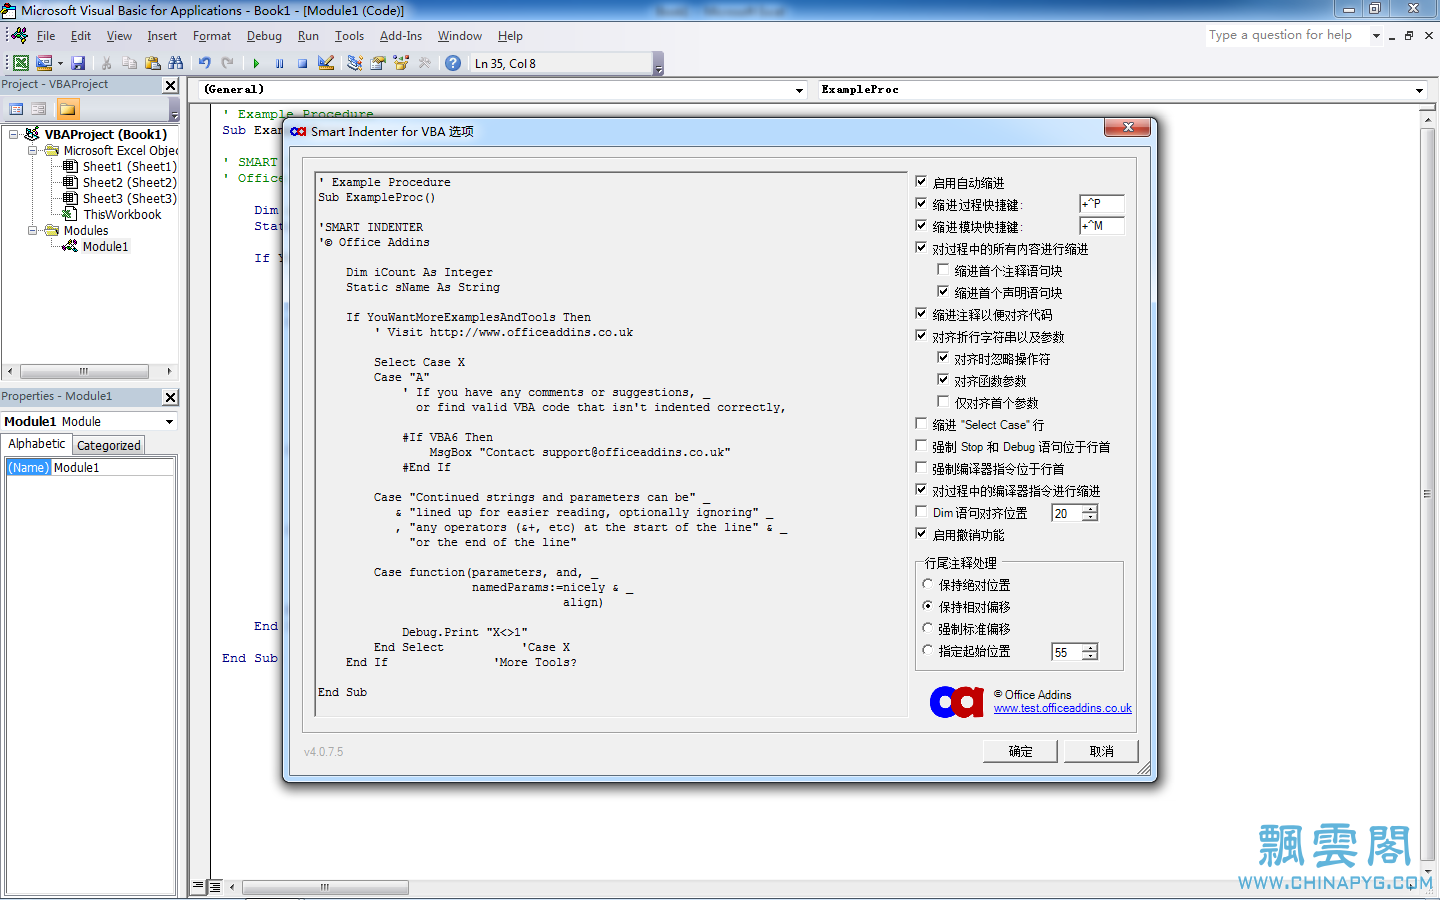Select 保持绝对位置 radio button
This screenshot has width=1440, height=900.
click(927, 584)
